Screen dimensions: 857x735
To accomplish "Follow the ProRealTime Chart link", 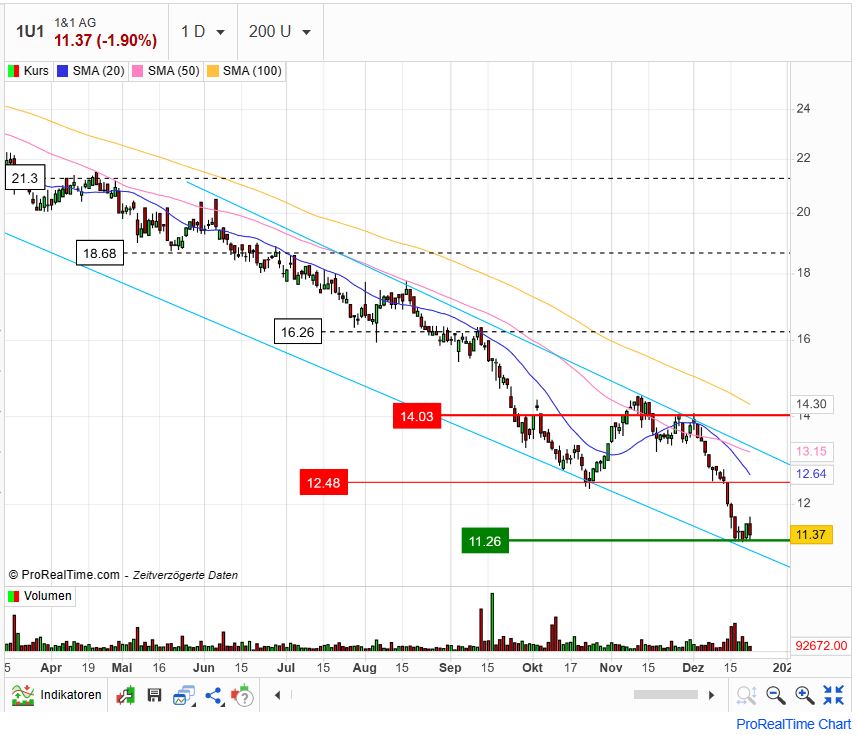I will coord(794,724).
